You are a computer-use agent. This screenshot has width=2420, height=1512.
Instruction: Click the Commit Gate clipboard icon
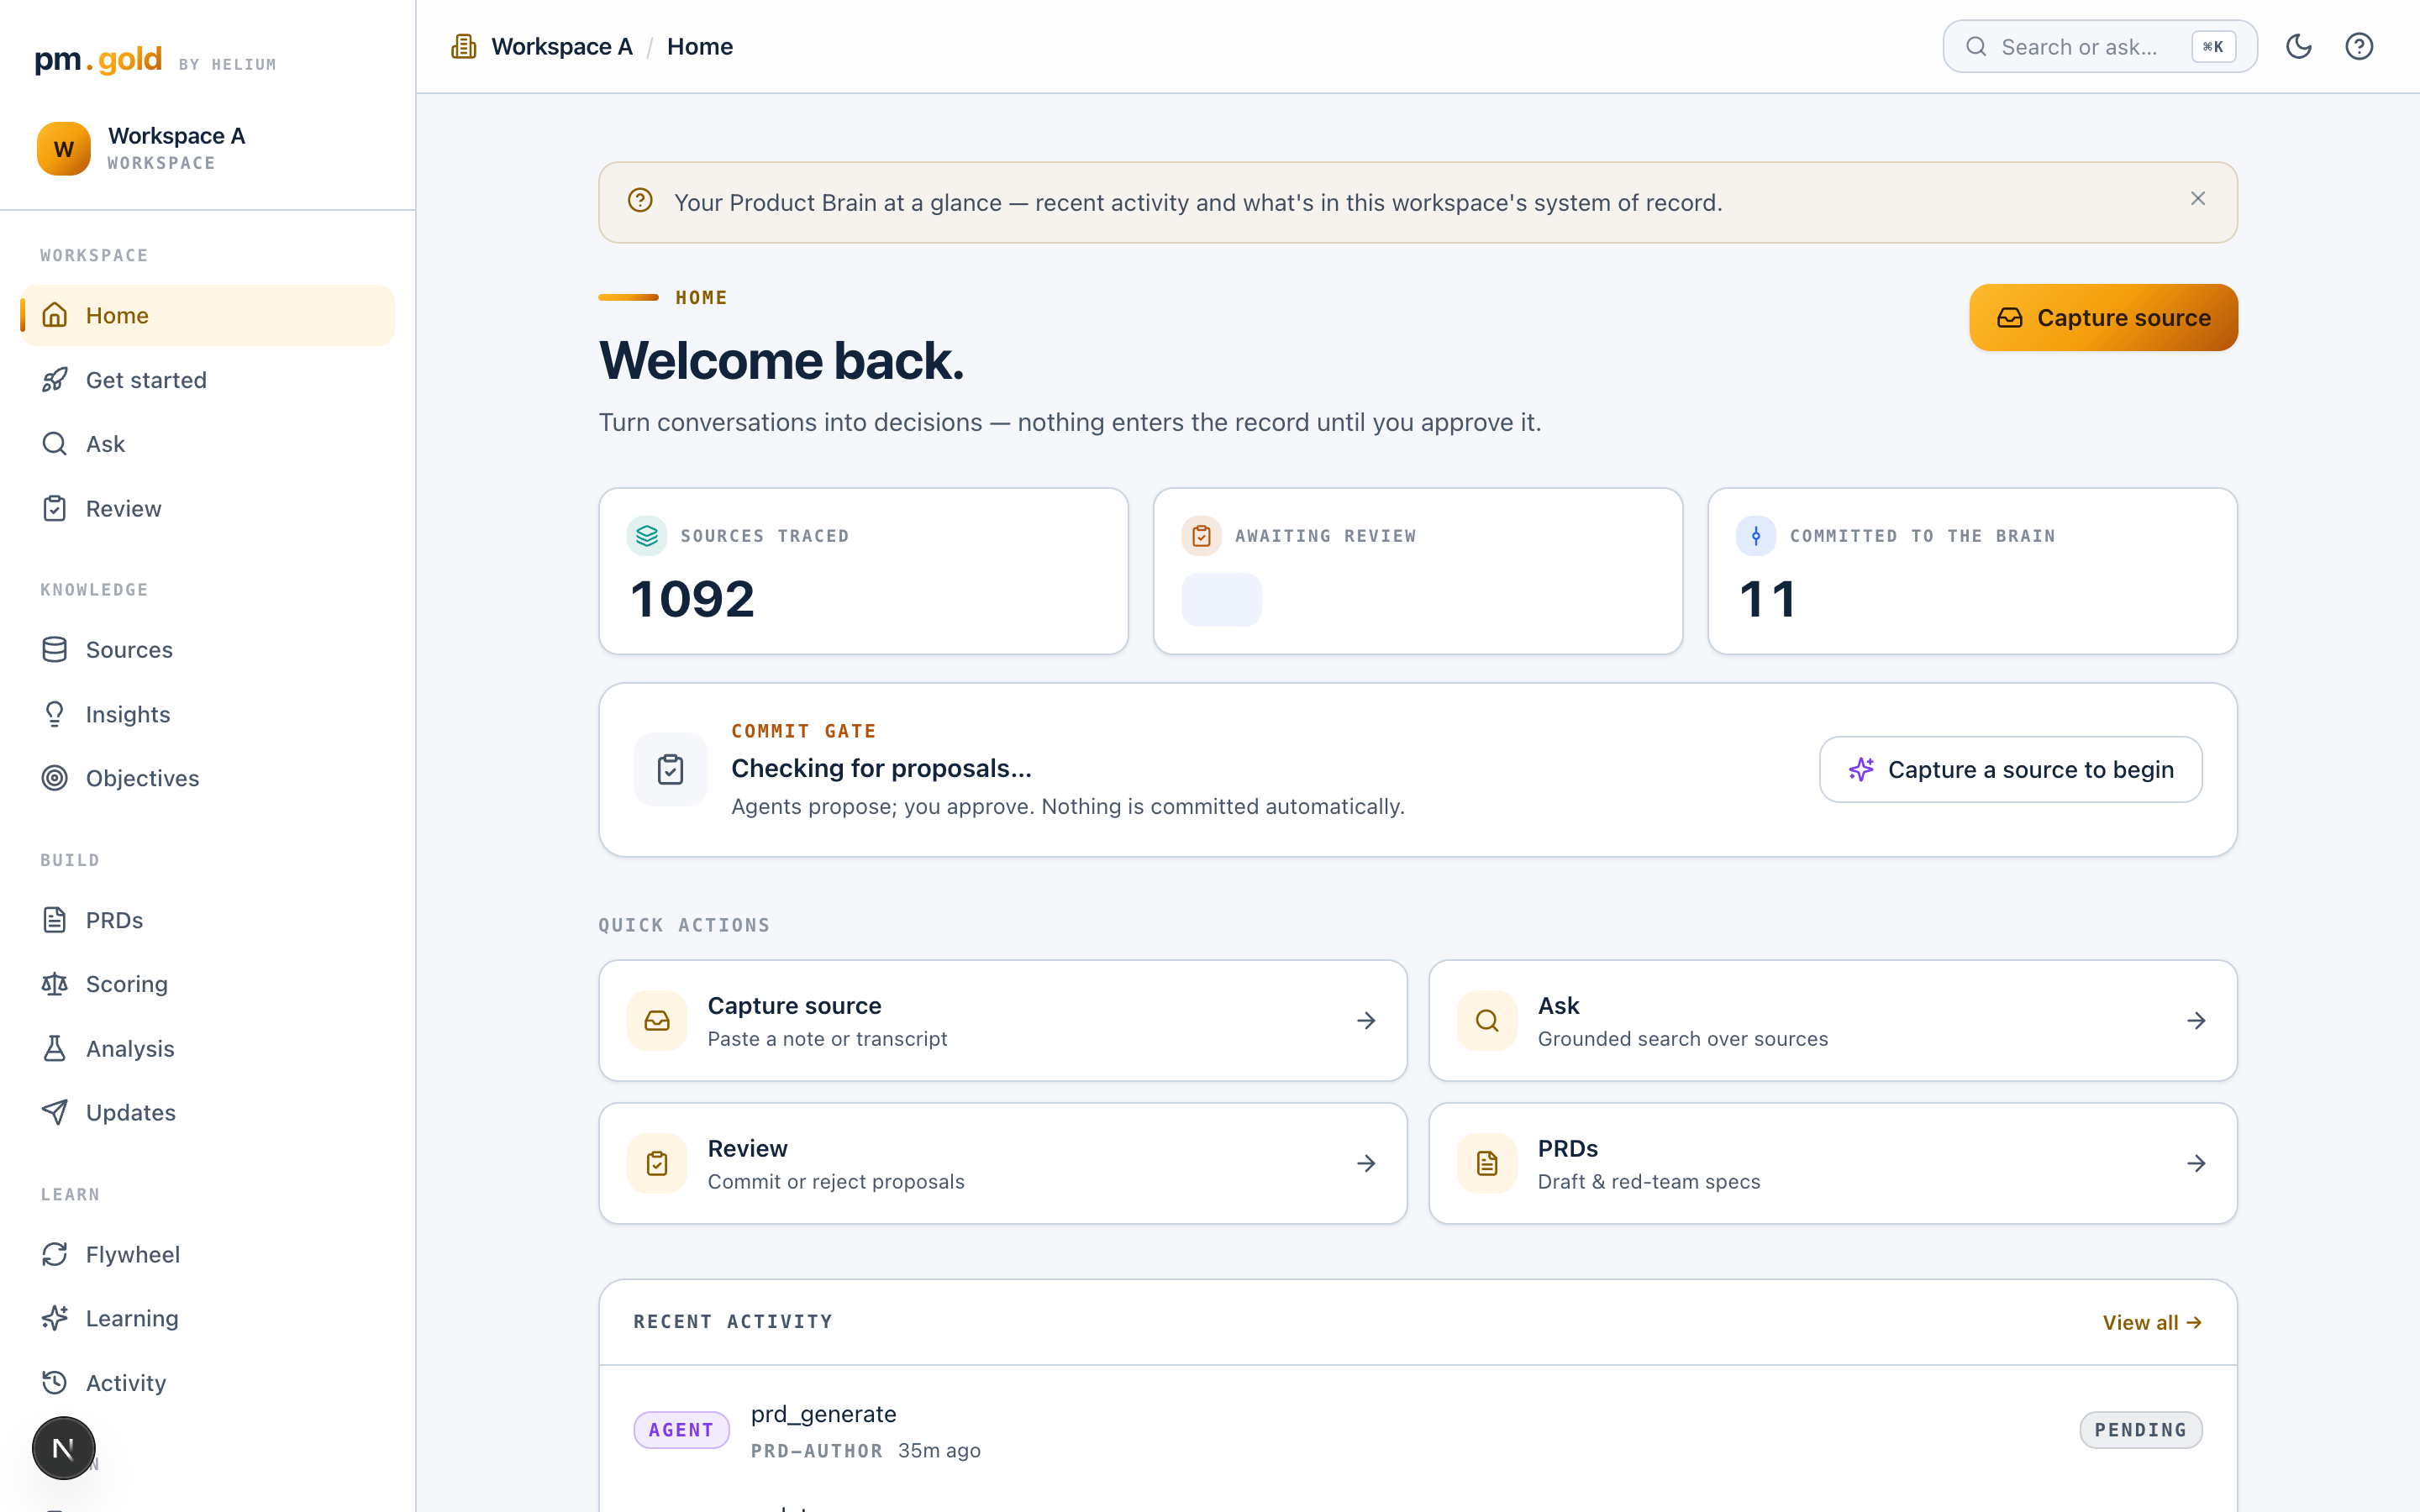coord(670,769)
